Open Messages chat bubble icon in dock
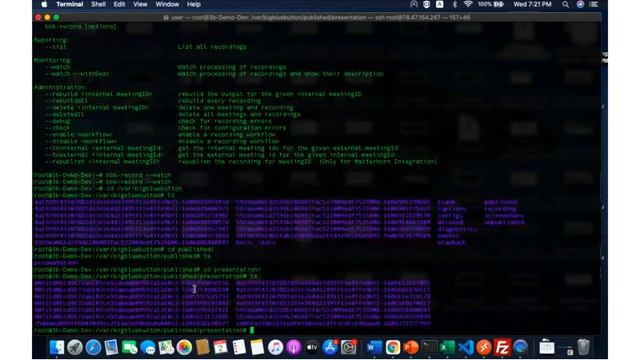This screenshot has height=360, width=640. (x=148, y=347)
